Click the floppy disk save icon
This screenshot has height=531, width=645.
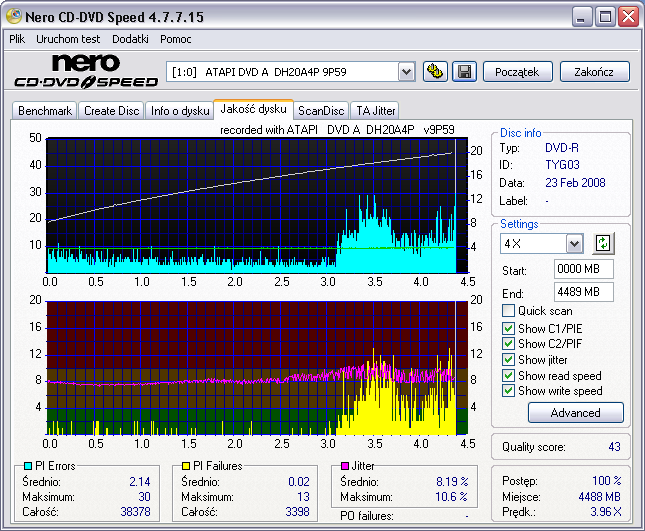(464, 72)
